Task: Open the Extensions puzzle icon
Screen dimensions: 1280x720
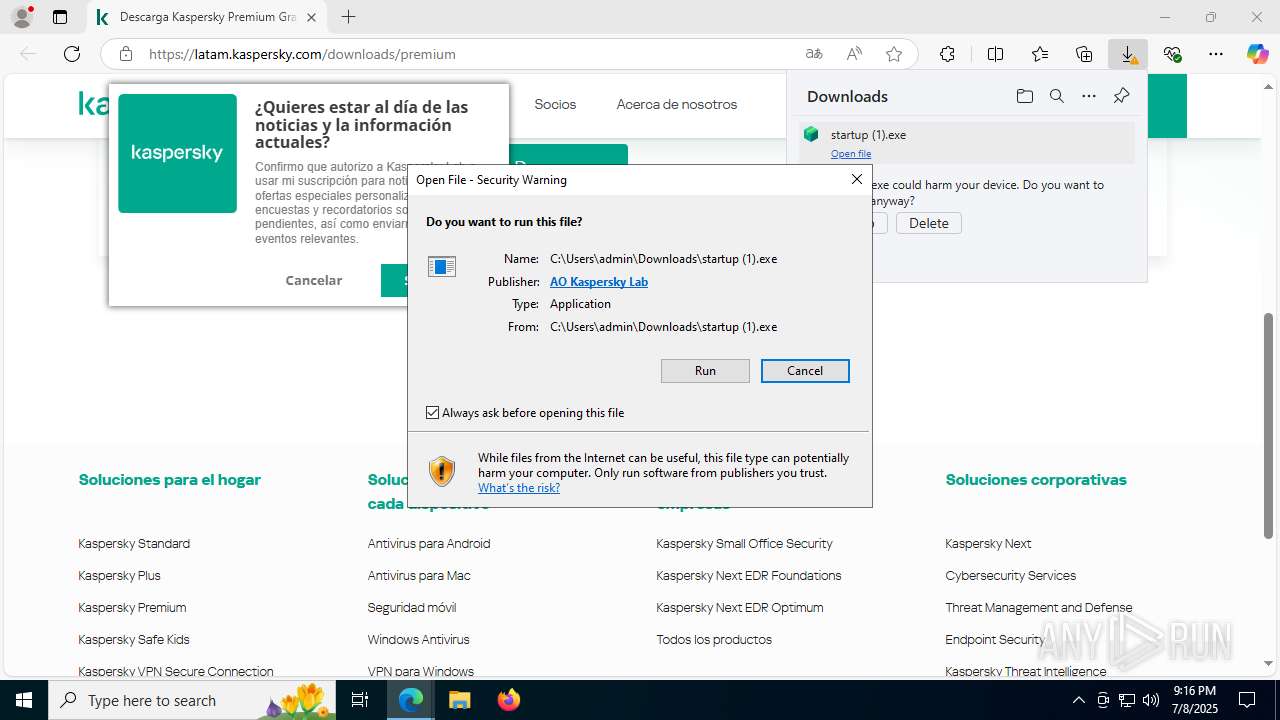Action: 947,54
